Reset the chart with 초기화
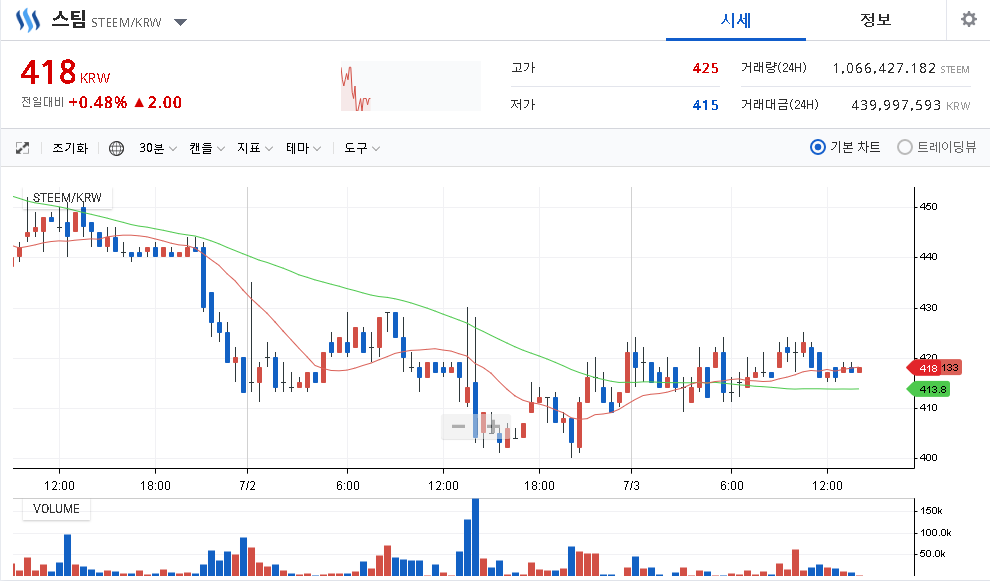The height and width of the screenshot is (581, 990). [70, 148]
